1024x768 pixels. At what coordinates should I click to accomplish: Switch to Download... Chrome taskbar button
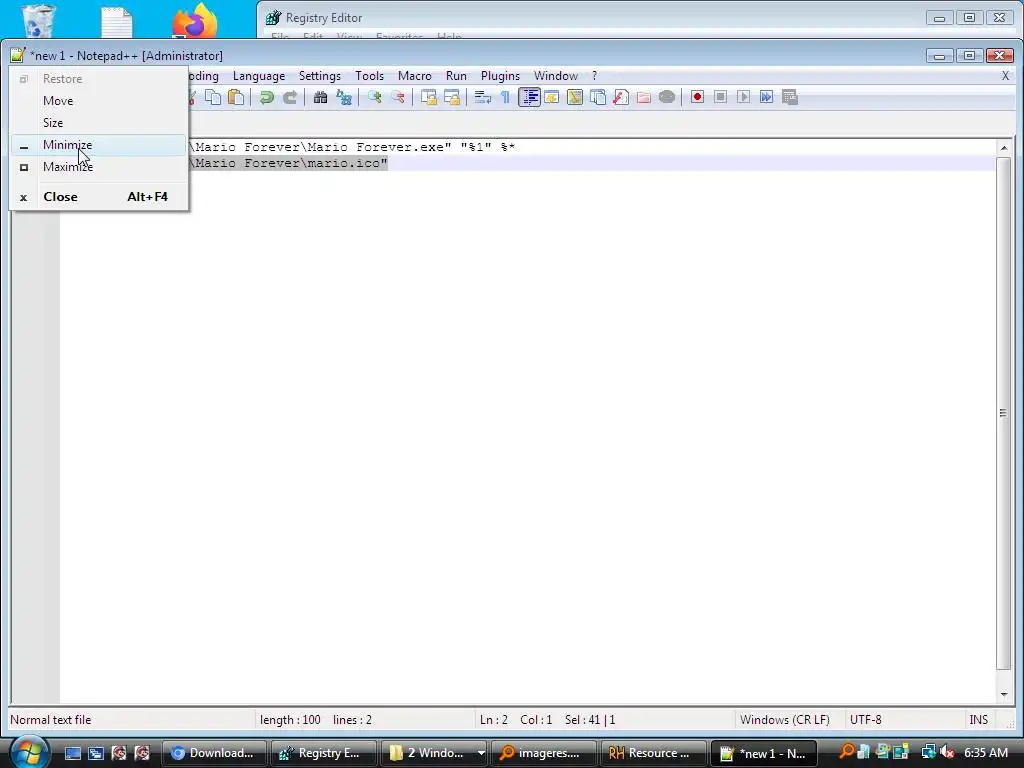pyautogui.click(x=214, y=753)
